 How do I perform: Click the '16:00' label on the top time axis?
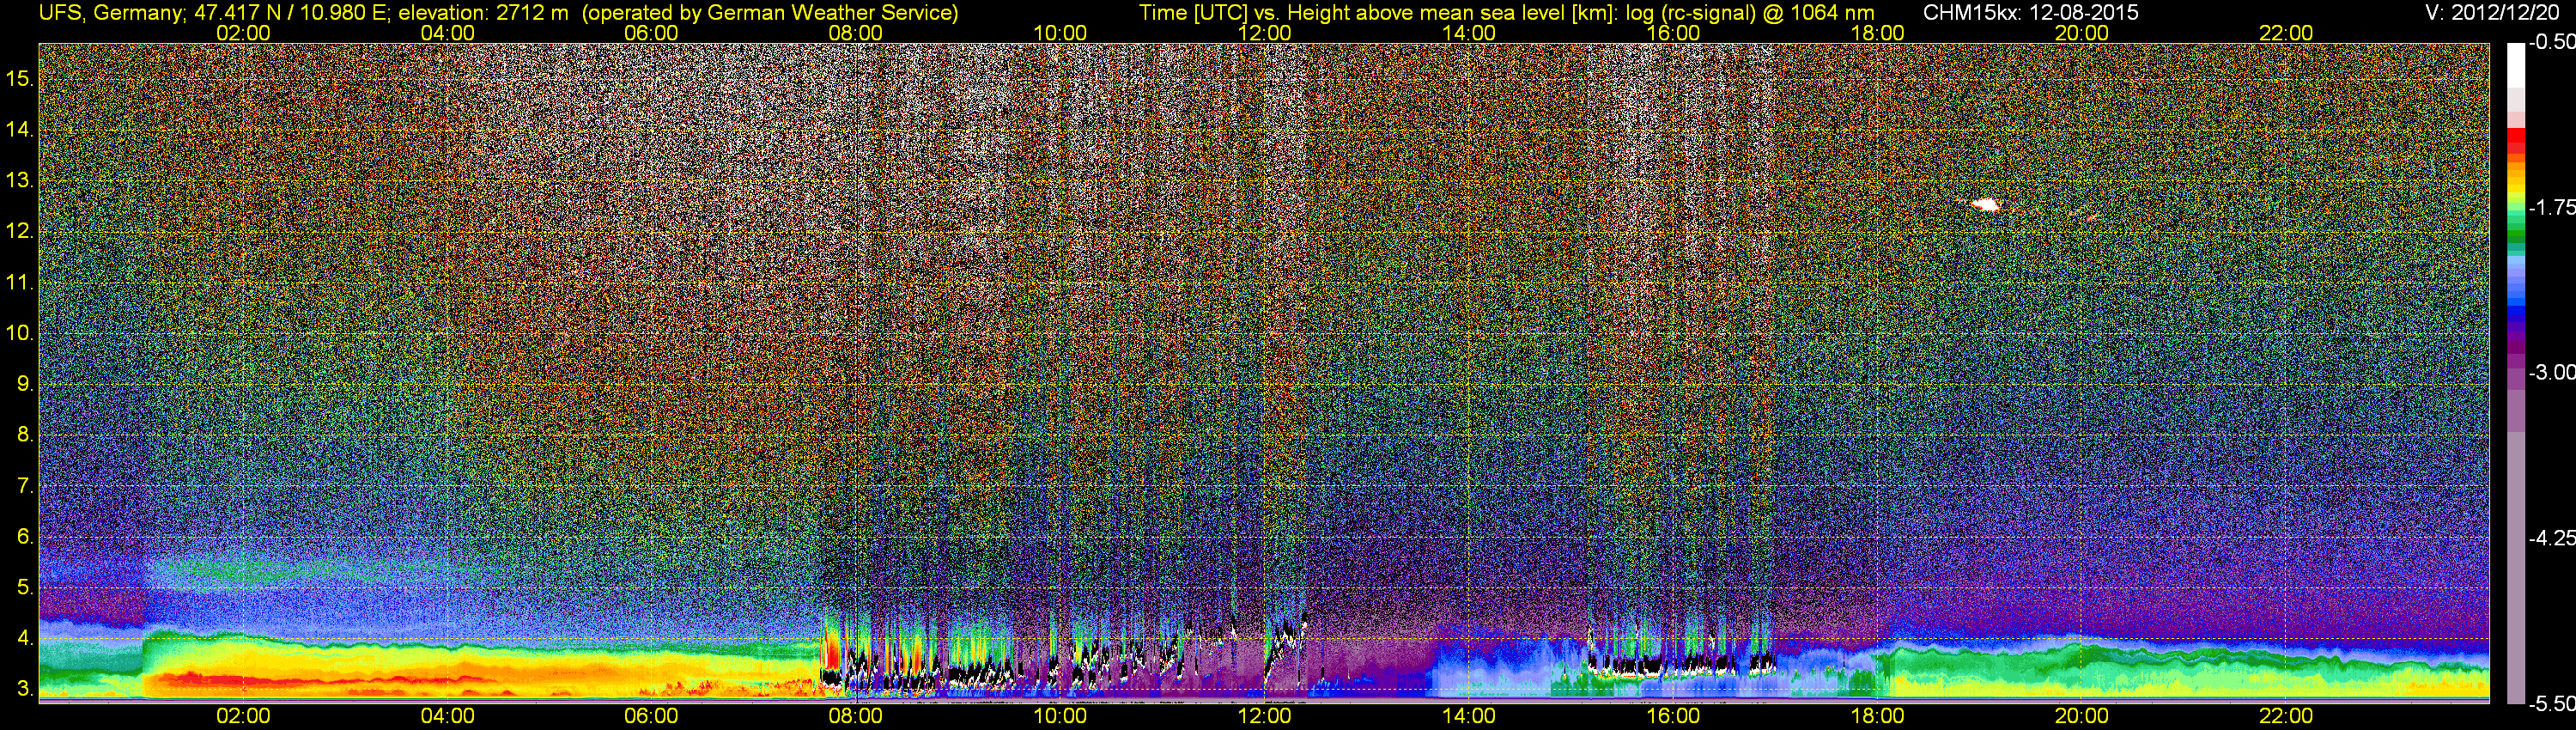click(1673, 33)
